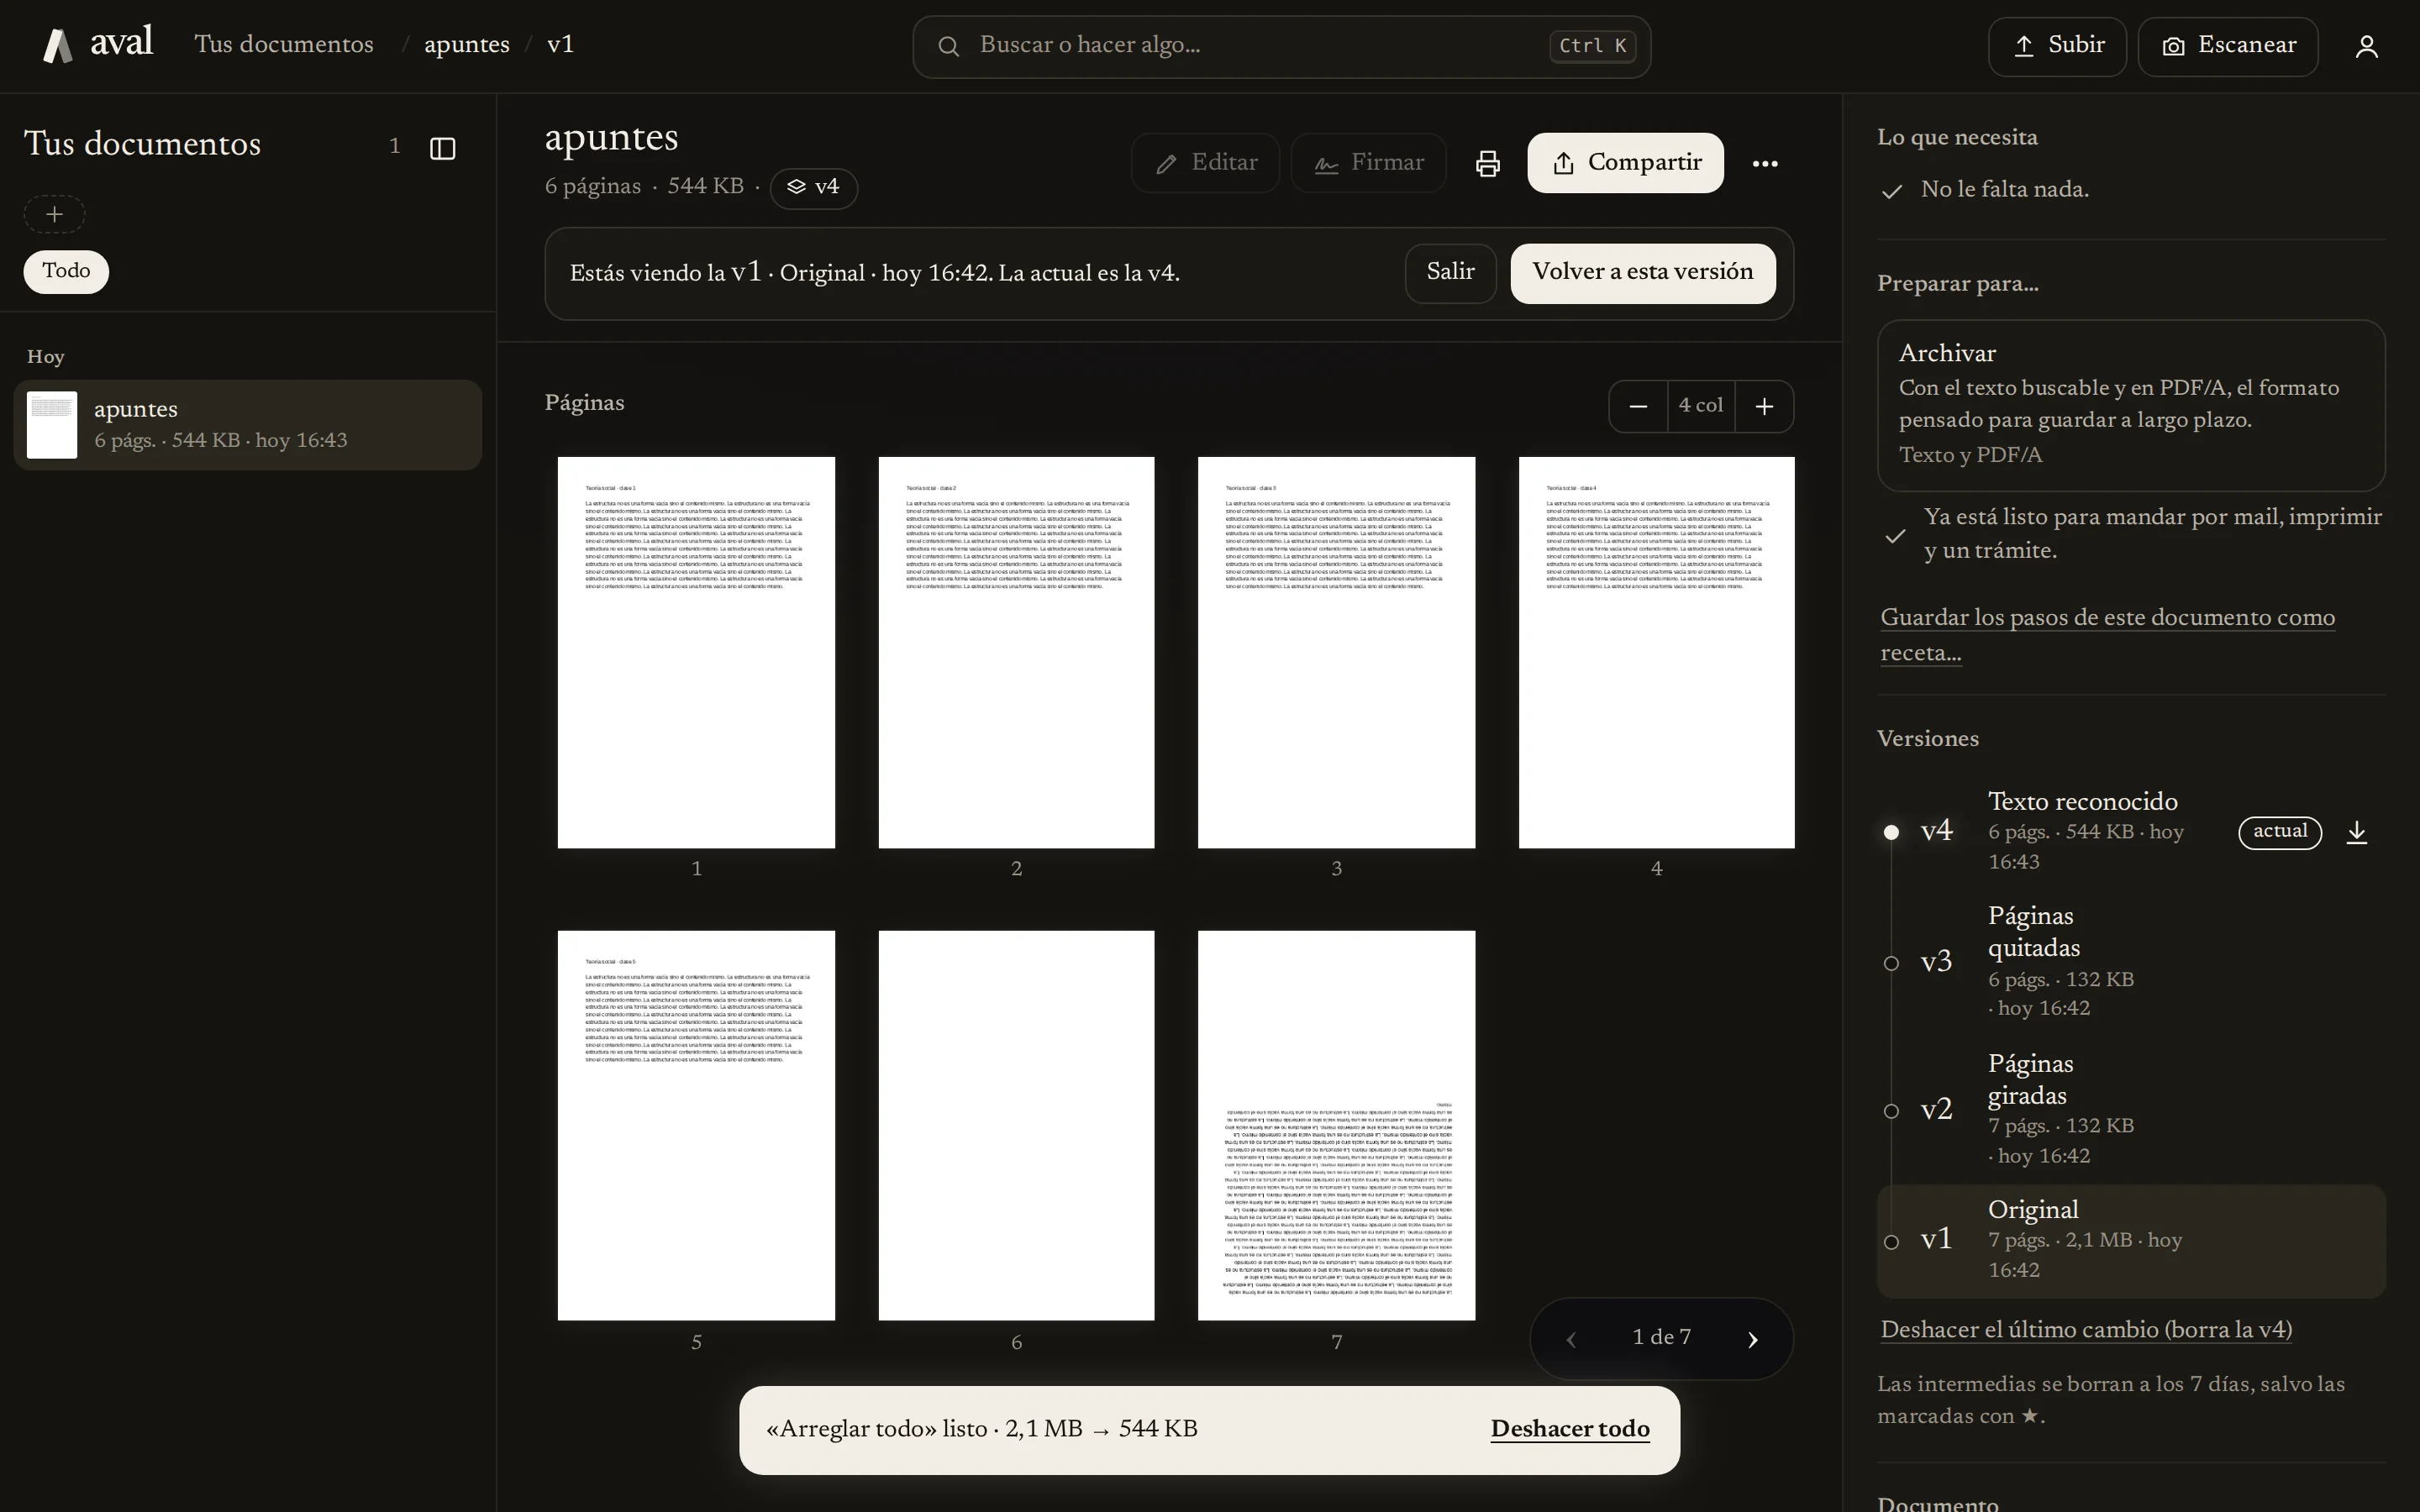Open apuntes document in the sidebar list

[x=248, y=425]
